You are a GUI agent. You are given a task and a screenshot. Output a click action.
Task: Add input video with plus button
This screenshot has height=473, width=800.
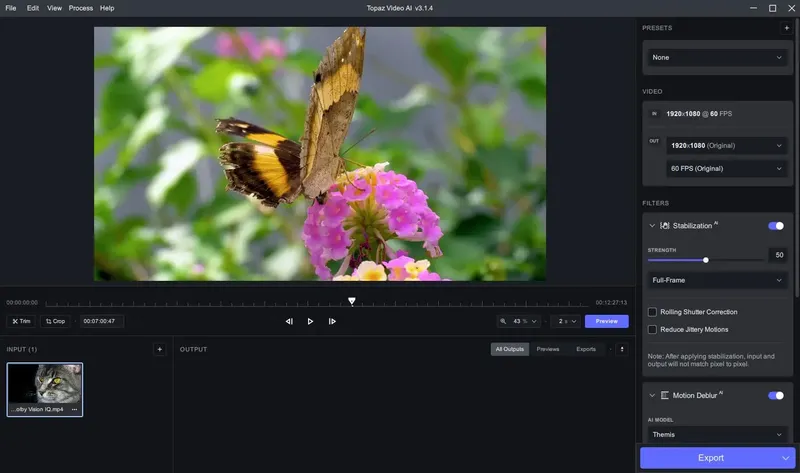160,350
